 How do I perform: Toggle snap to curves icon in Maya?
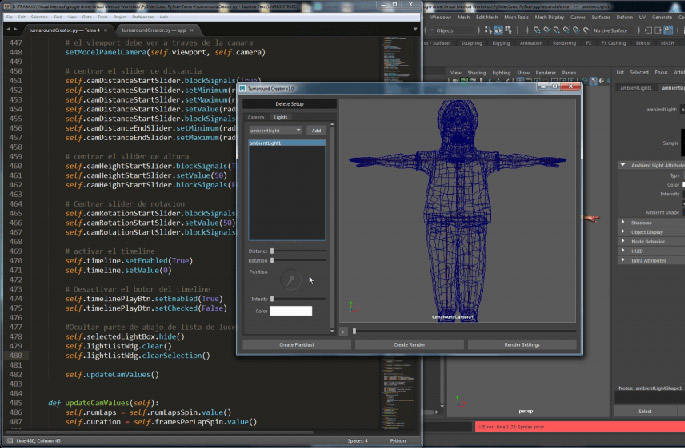547,30
